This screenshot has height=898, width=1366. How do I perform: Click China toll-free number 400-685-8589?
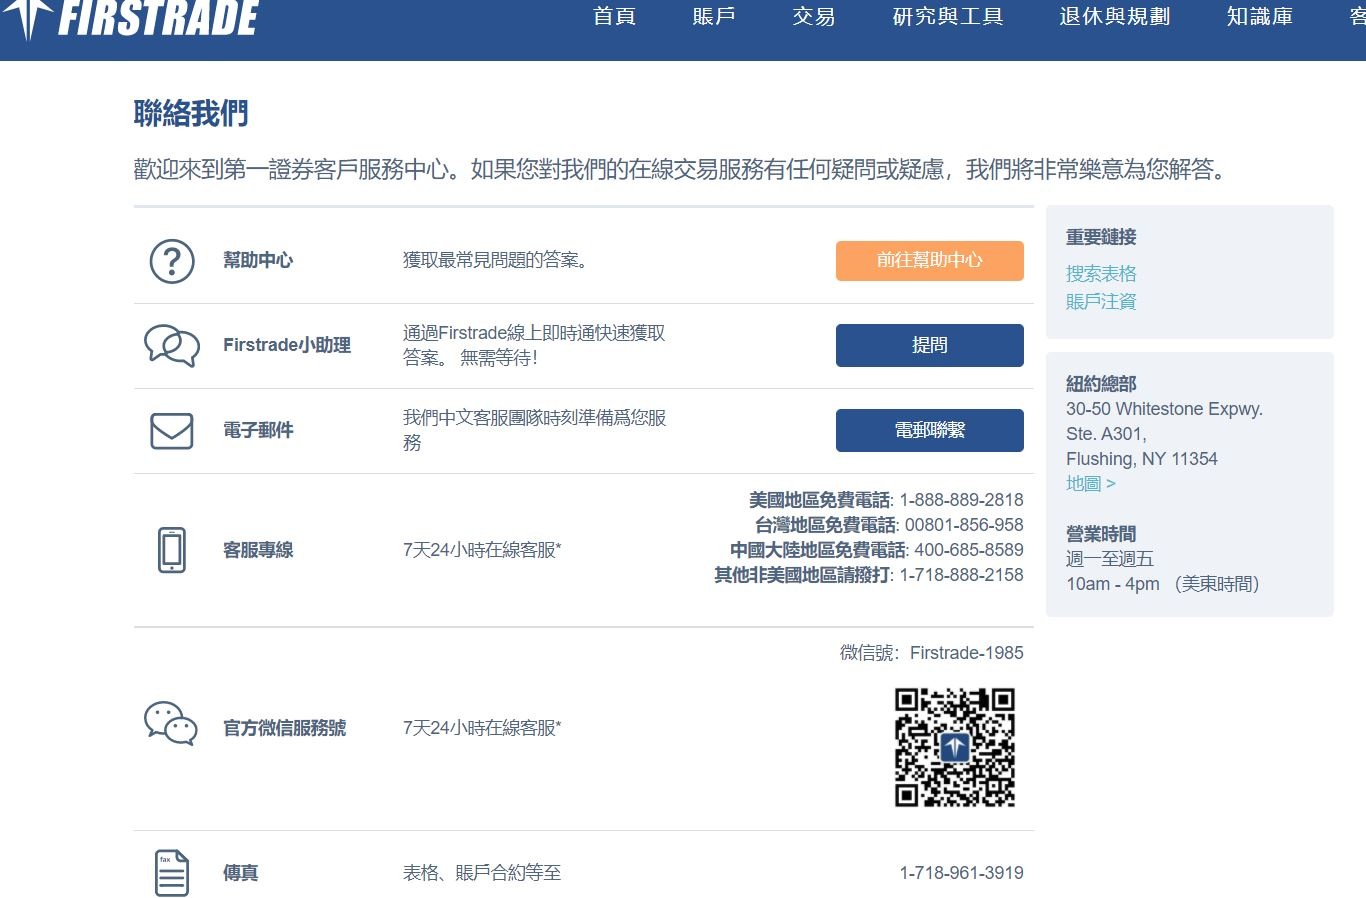click(969, 550)
